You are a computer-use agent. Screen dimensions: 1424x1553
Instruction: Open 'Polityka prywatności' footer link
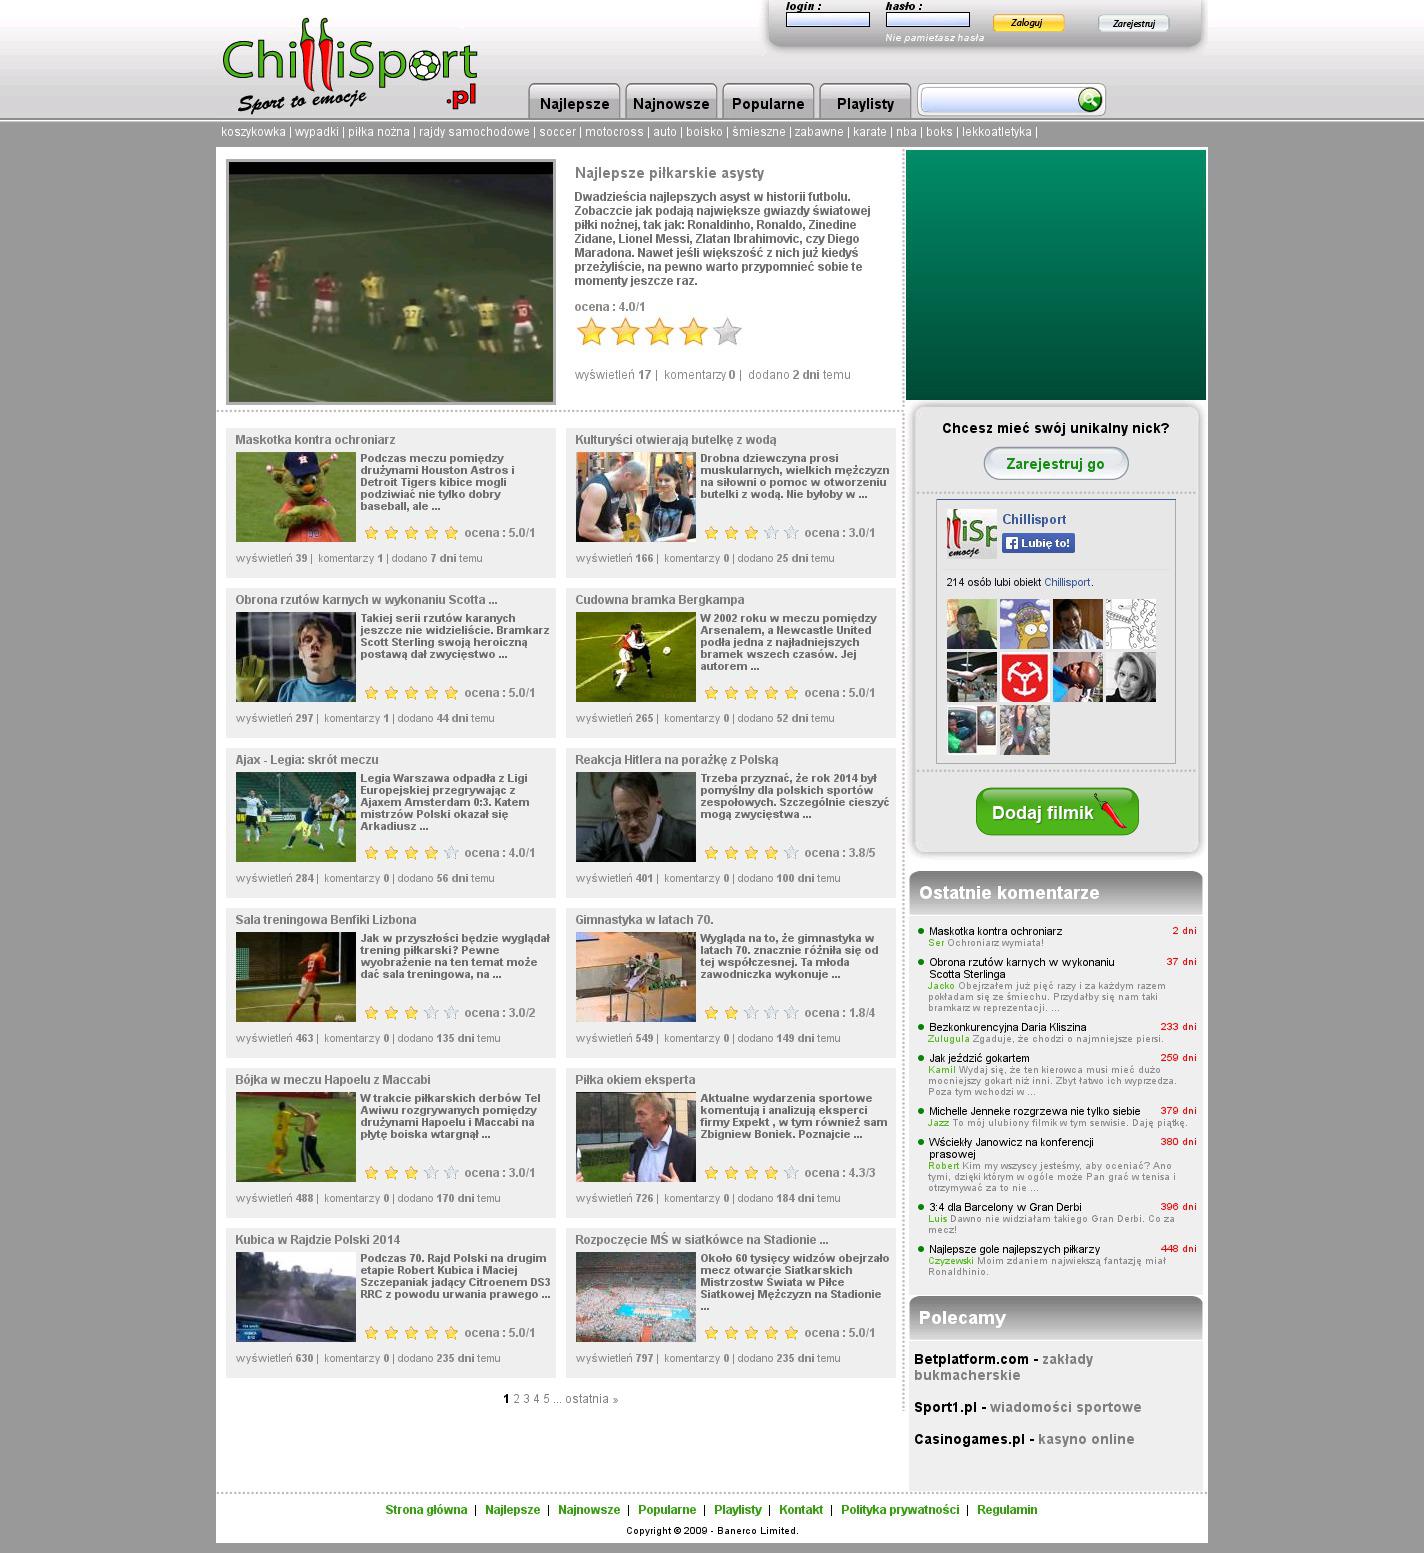tap(899, 1510)
